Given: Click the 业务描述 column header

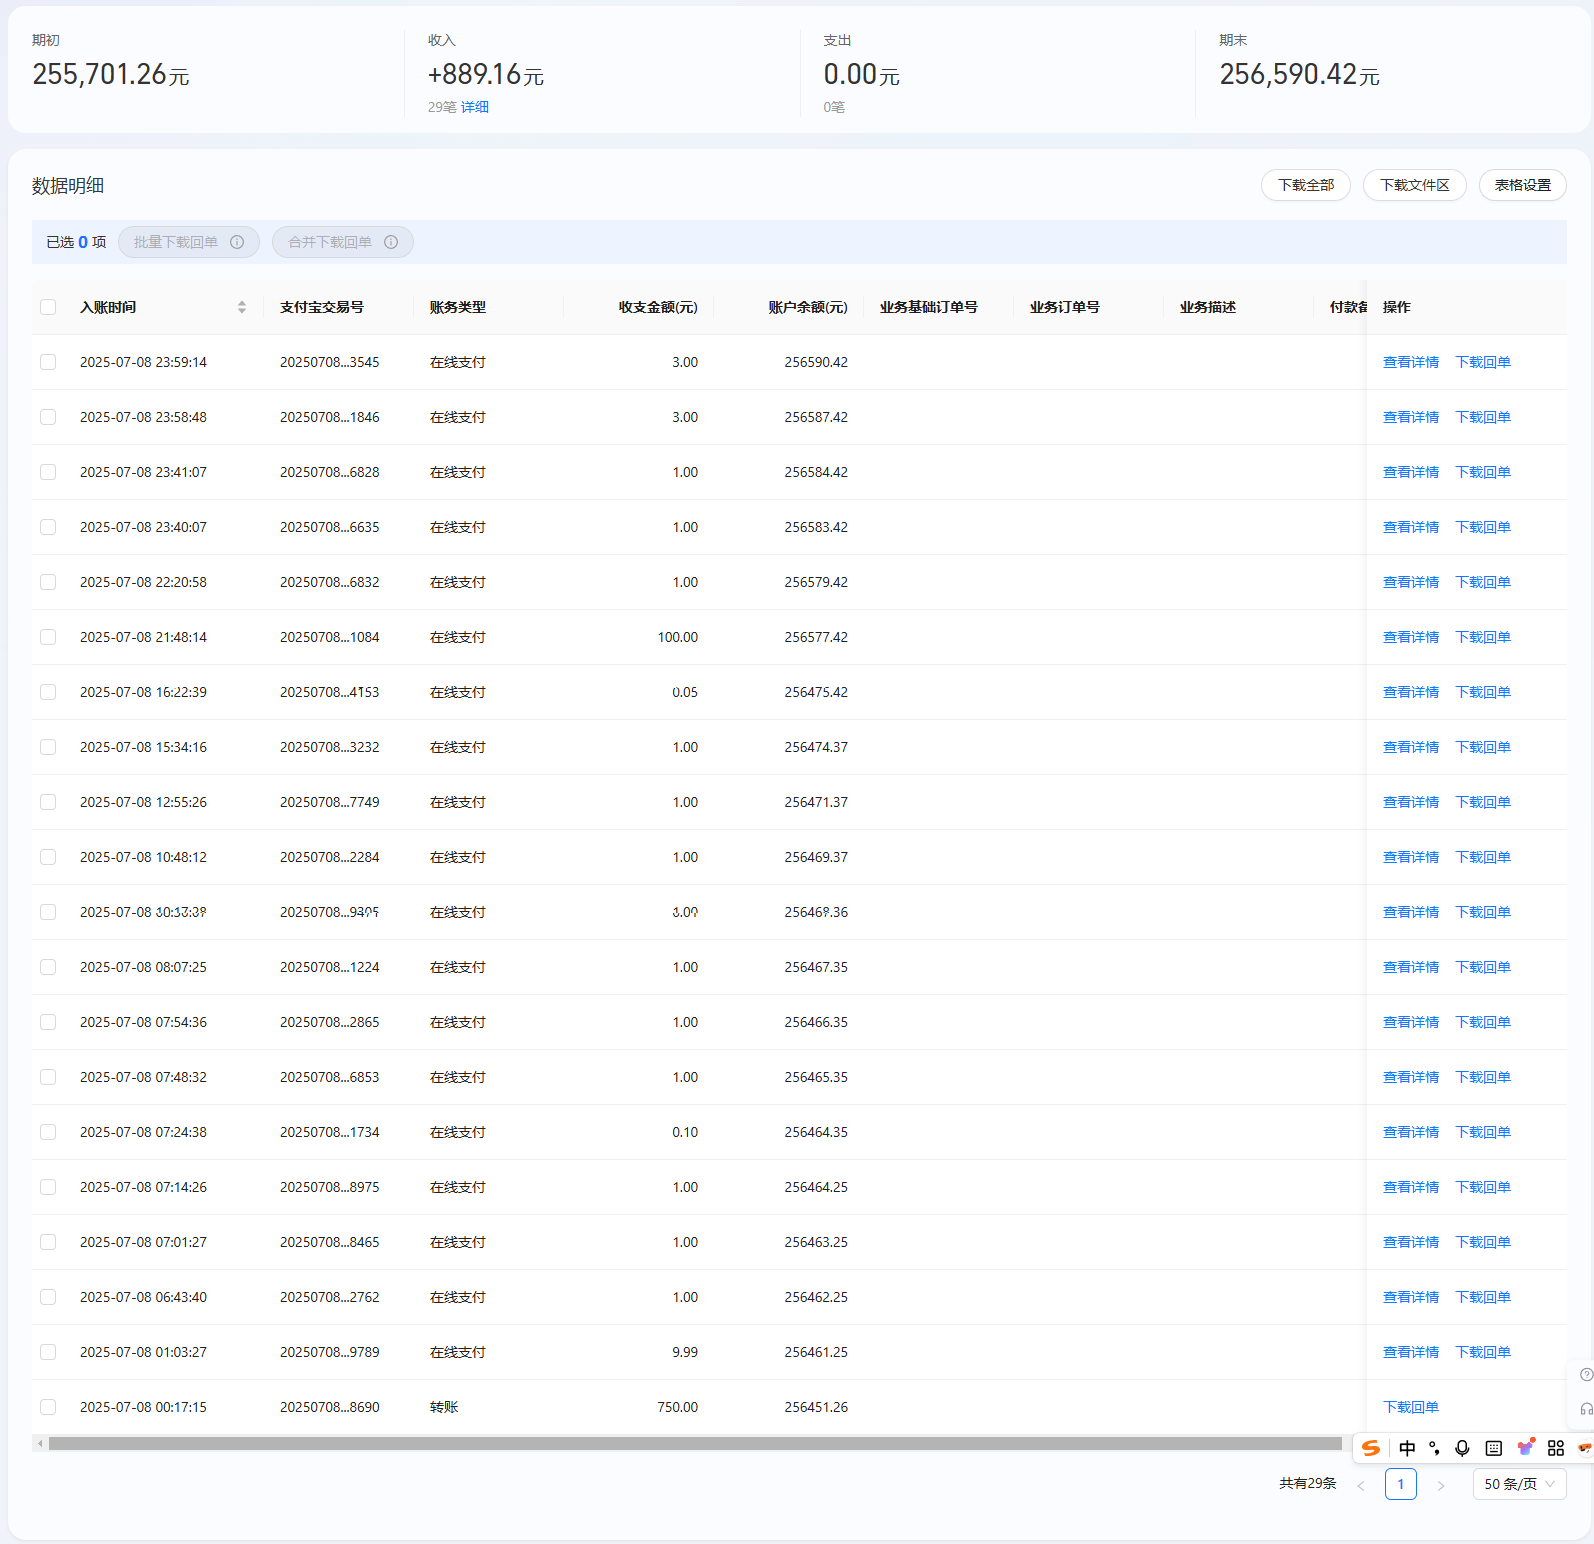Looking at the screenshot, I should (x=1208, y=307).
